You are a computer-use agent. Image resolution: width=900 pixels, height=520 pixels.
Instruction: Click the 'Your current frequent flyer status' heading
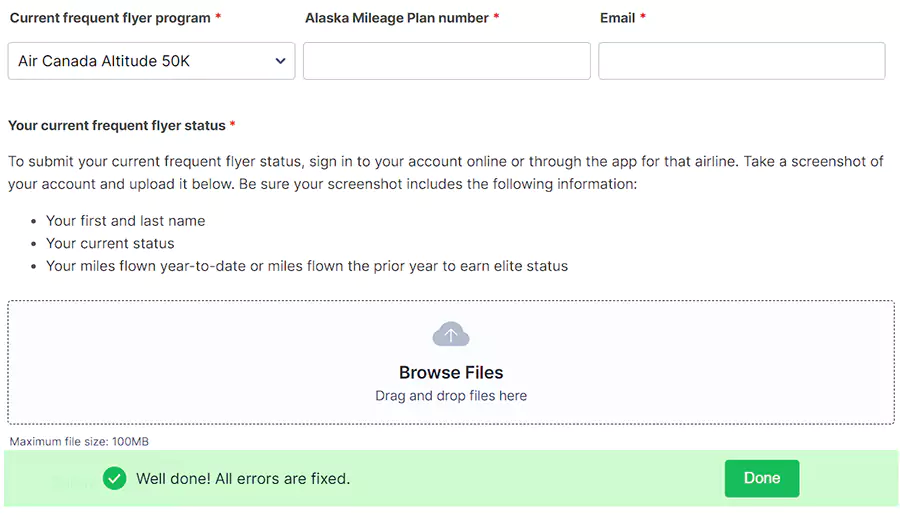(x=117, y=126)
